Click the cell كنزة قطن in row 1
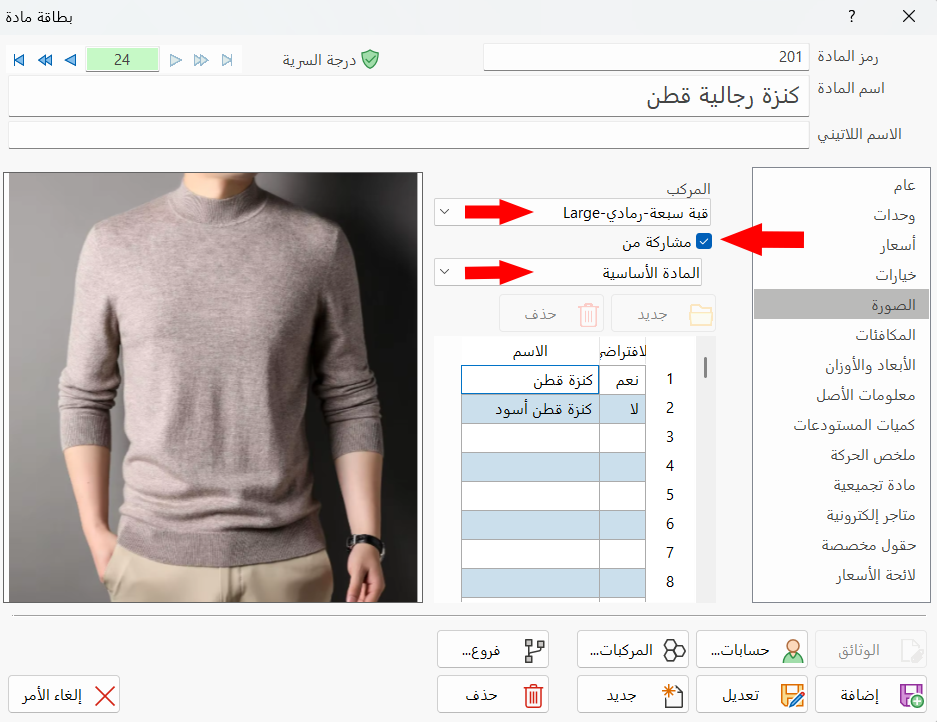Image resolution: width=937 pixels, height=722 pixels. click(530, 380)
